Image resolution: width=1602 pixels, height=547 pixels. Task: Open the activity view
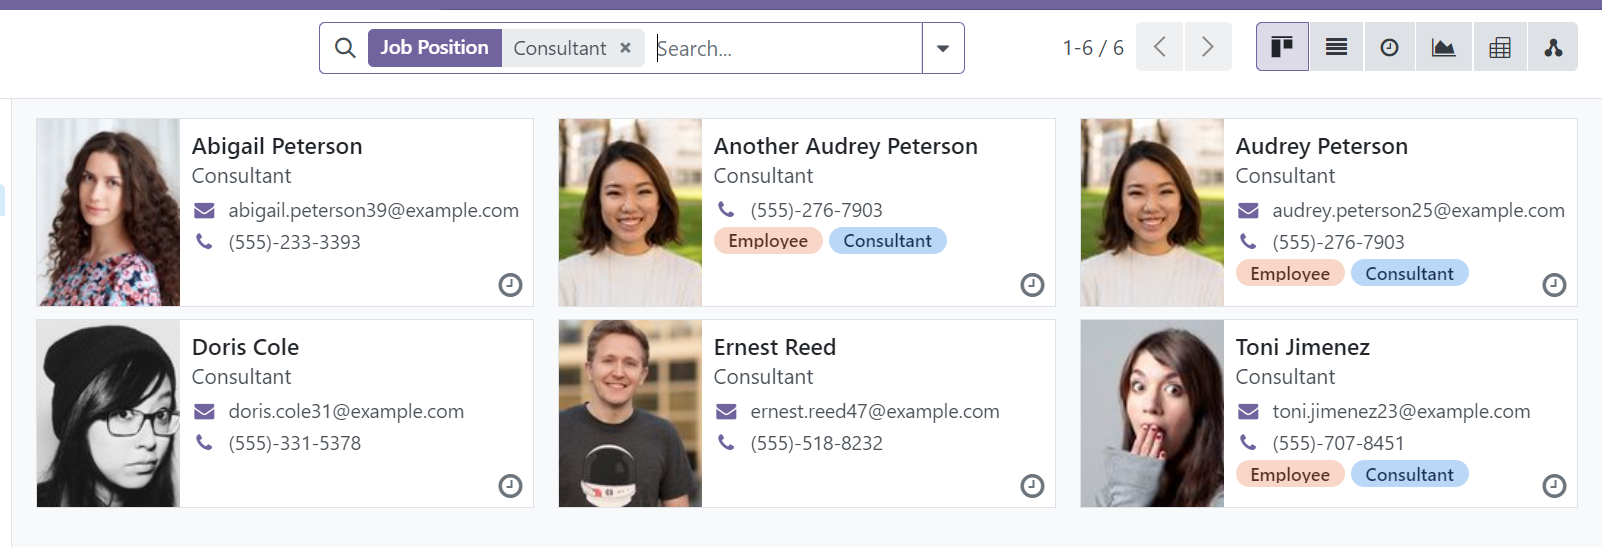pos(1389,47)
